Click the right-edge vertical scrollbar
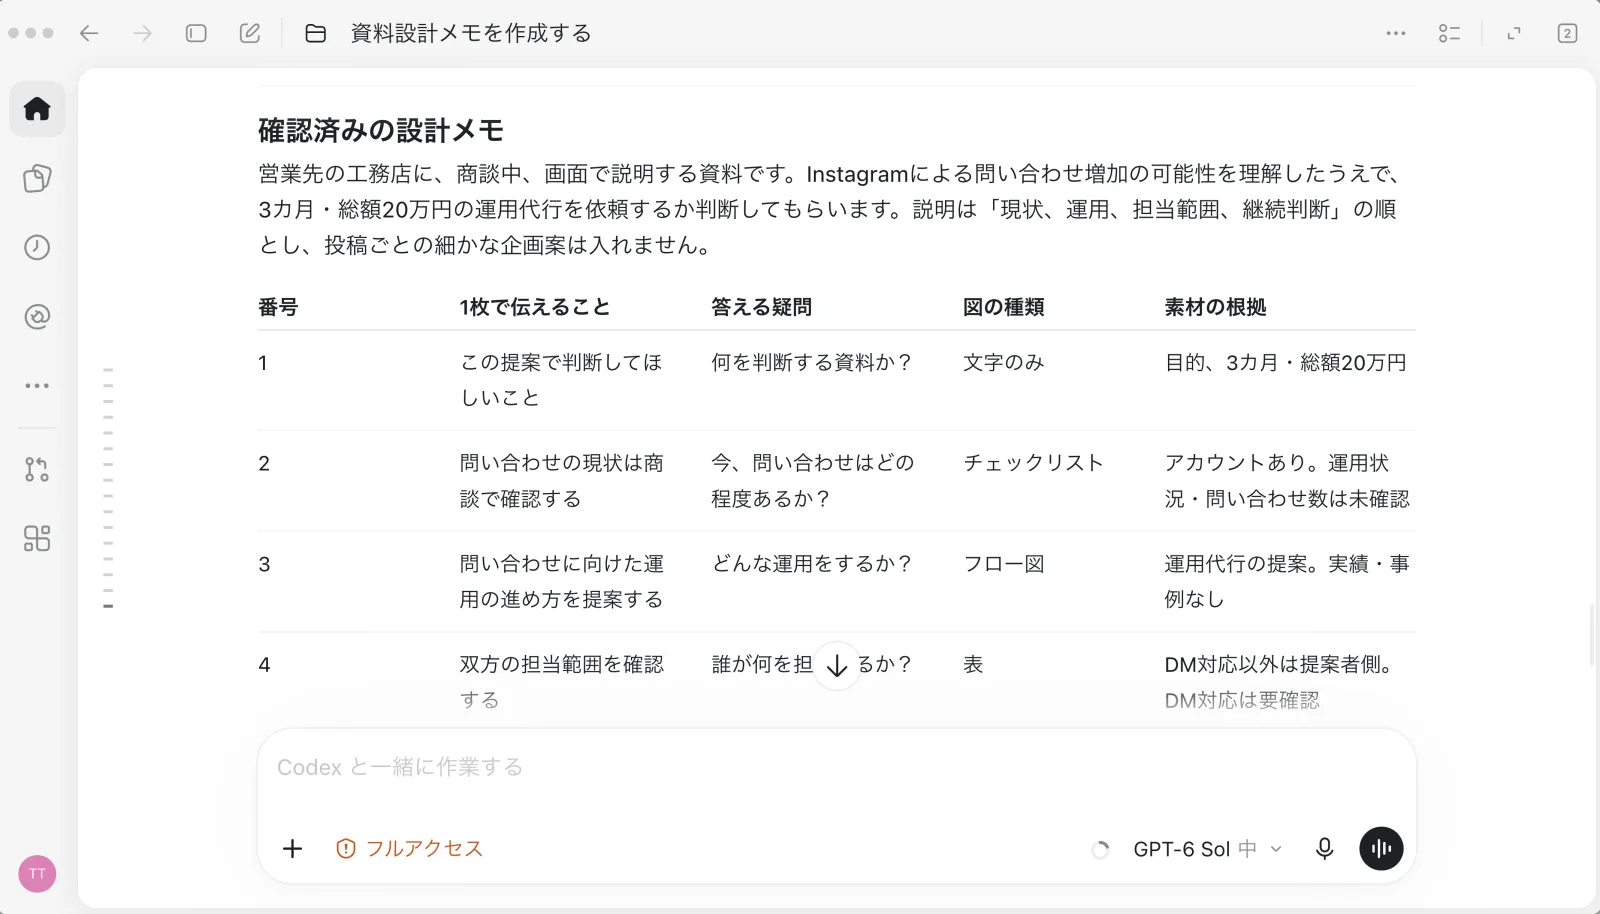The image size is (1600, 914). point(1591,636)
